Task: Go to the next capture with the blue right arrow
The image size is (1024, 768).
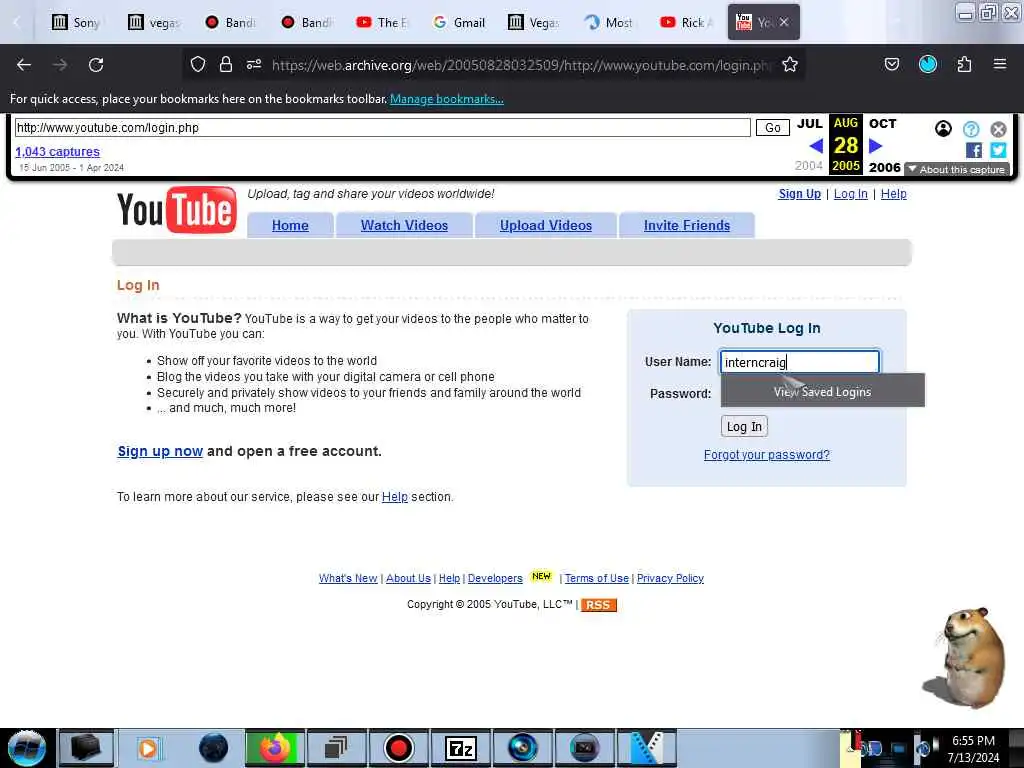Action: (x=876, y=146)
